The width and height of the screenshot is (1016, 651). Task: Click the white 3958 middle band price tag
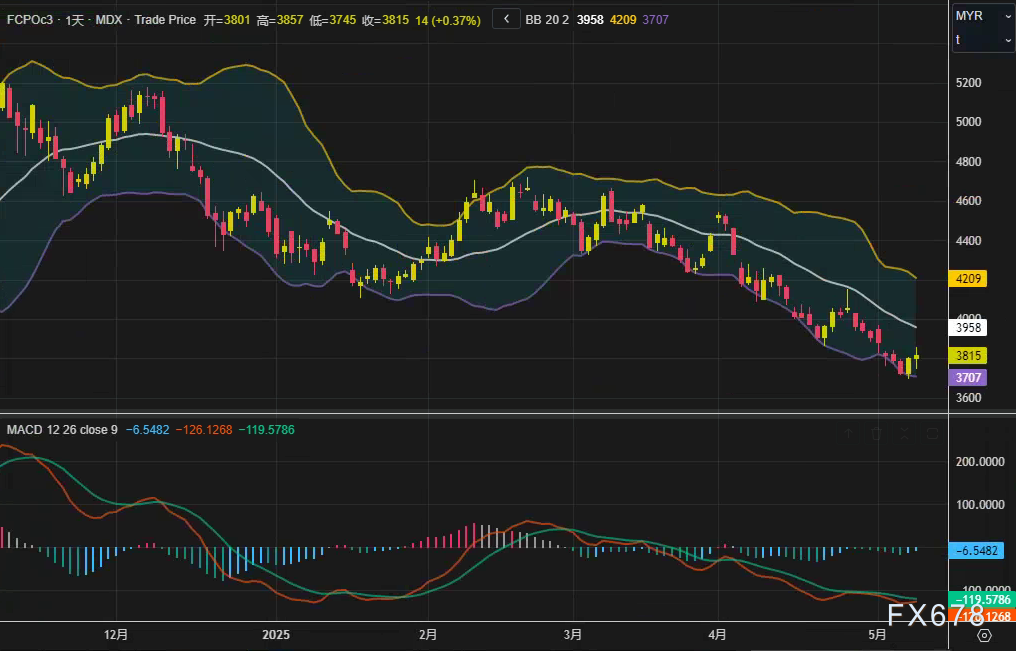click(968, 327)
